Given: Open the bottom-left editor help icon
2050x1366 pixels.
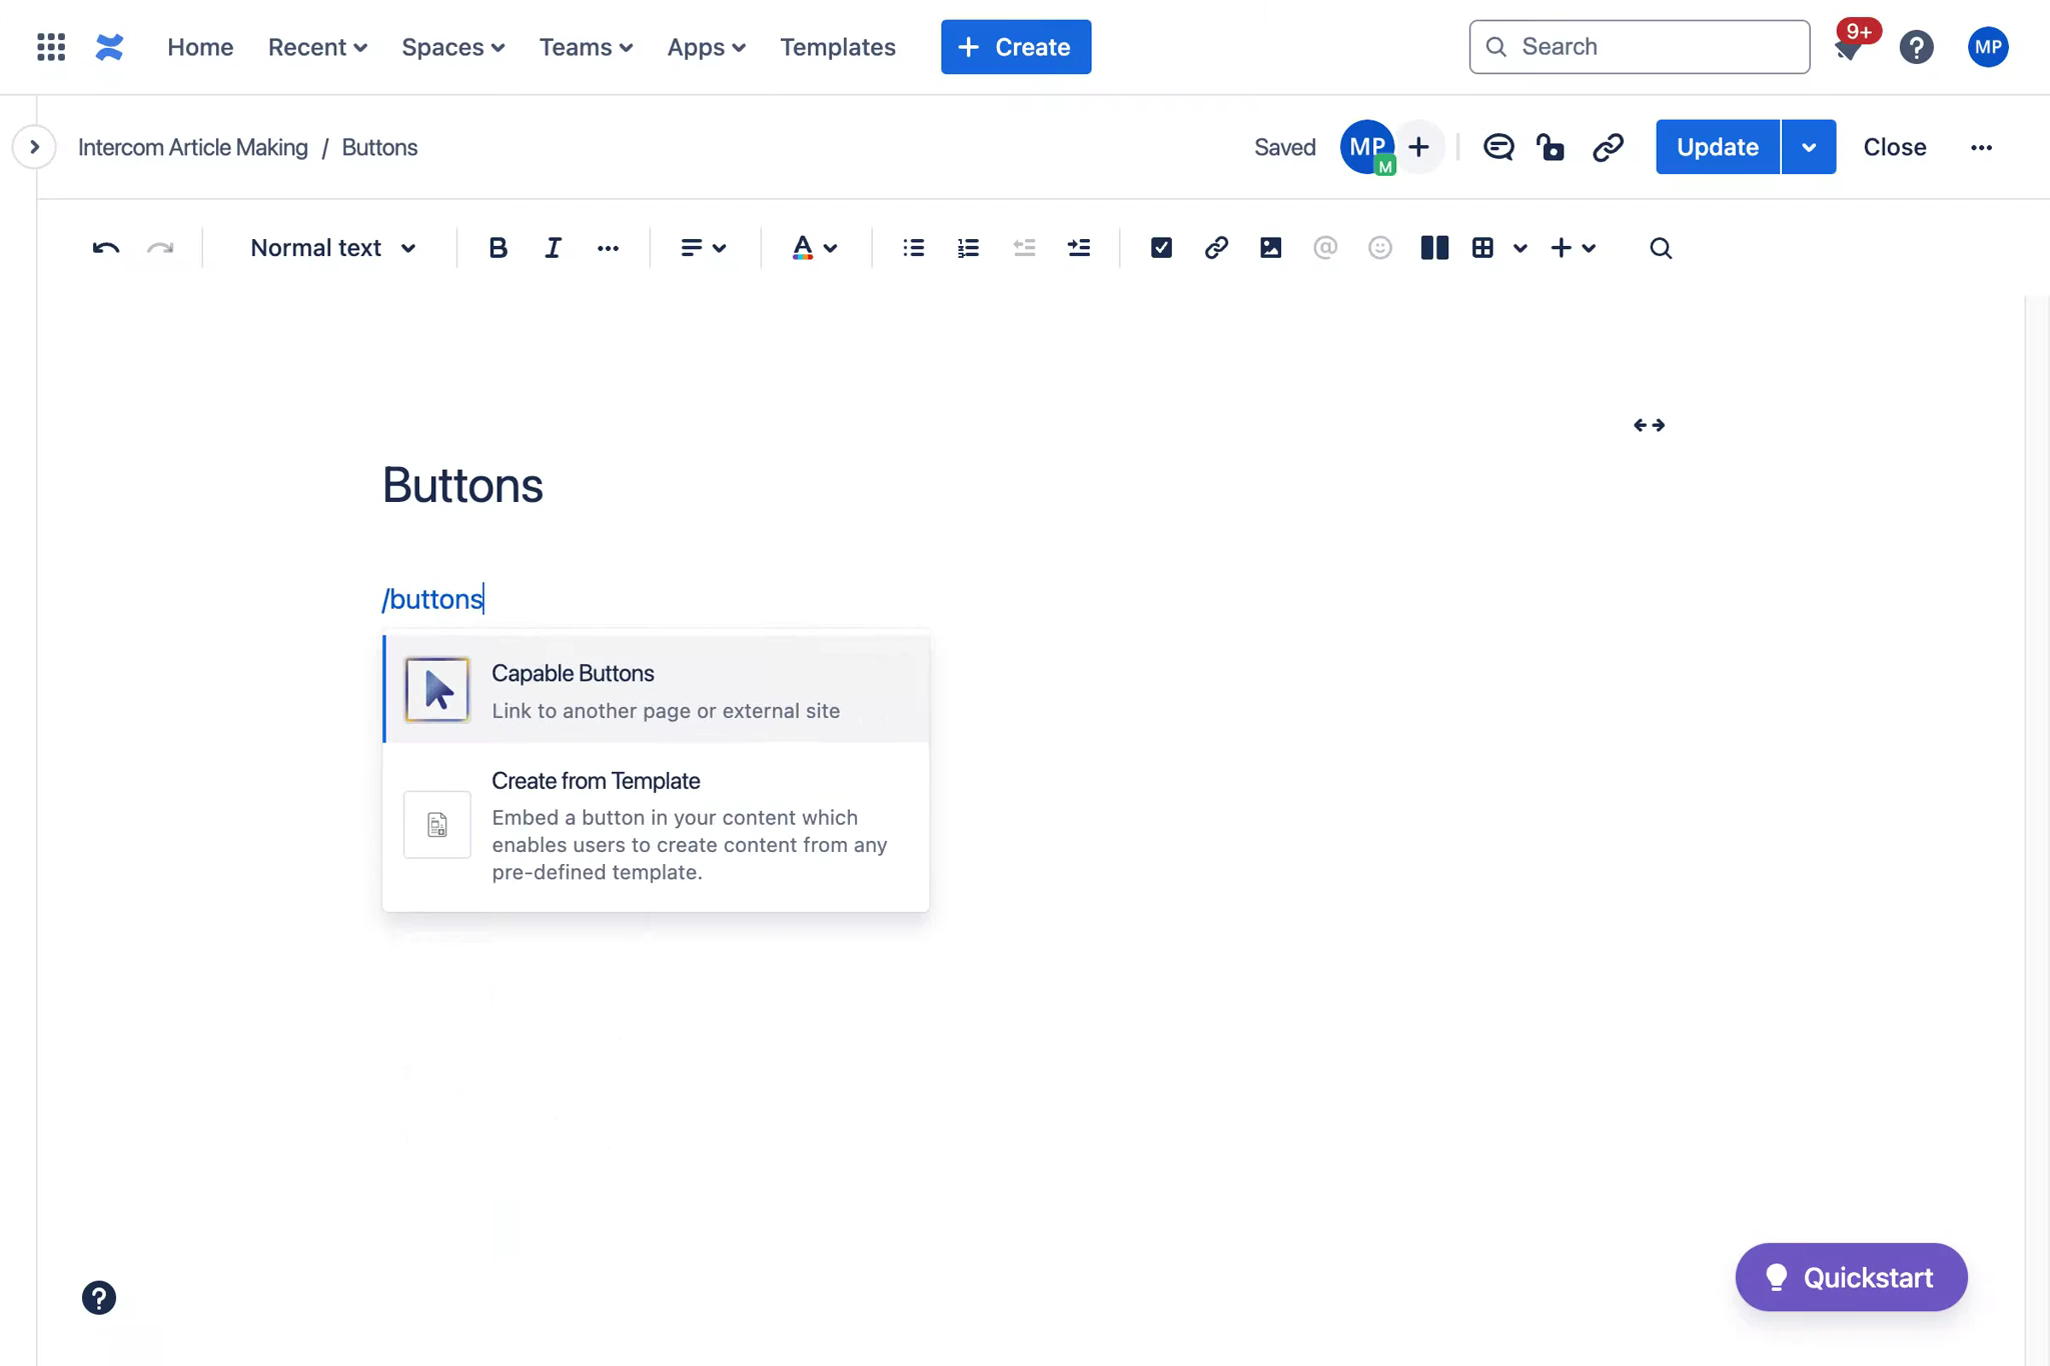Looking at the screenshot, I should pos(99,1298).
